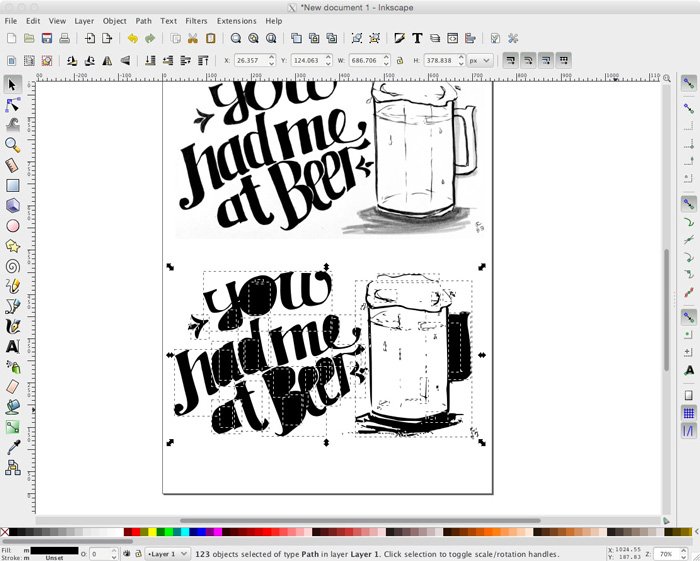Screen dimensions: 700x561
Task: Click the Cut scissors icon
Action: 193,38
